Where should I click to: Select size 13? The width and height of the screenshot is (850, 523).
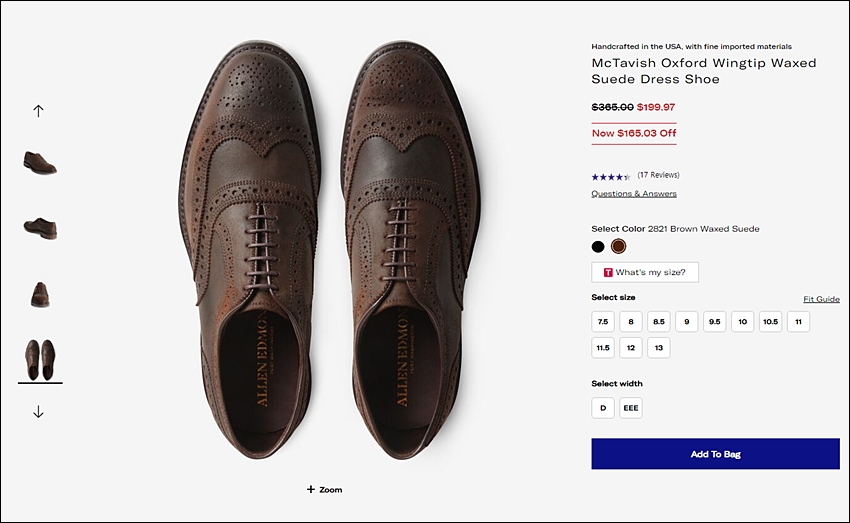point(659,347)
